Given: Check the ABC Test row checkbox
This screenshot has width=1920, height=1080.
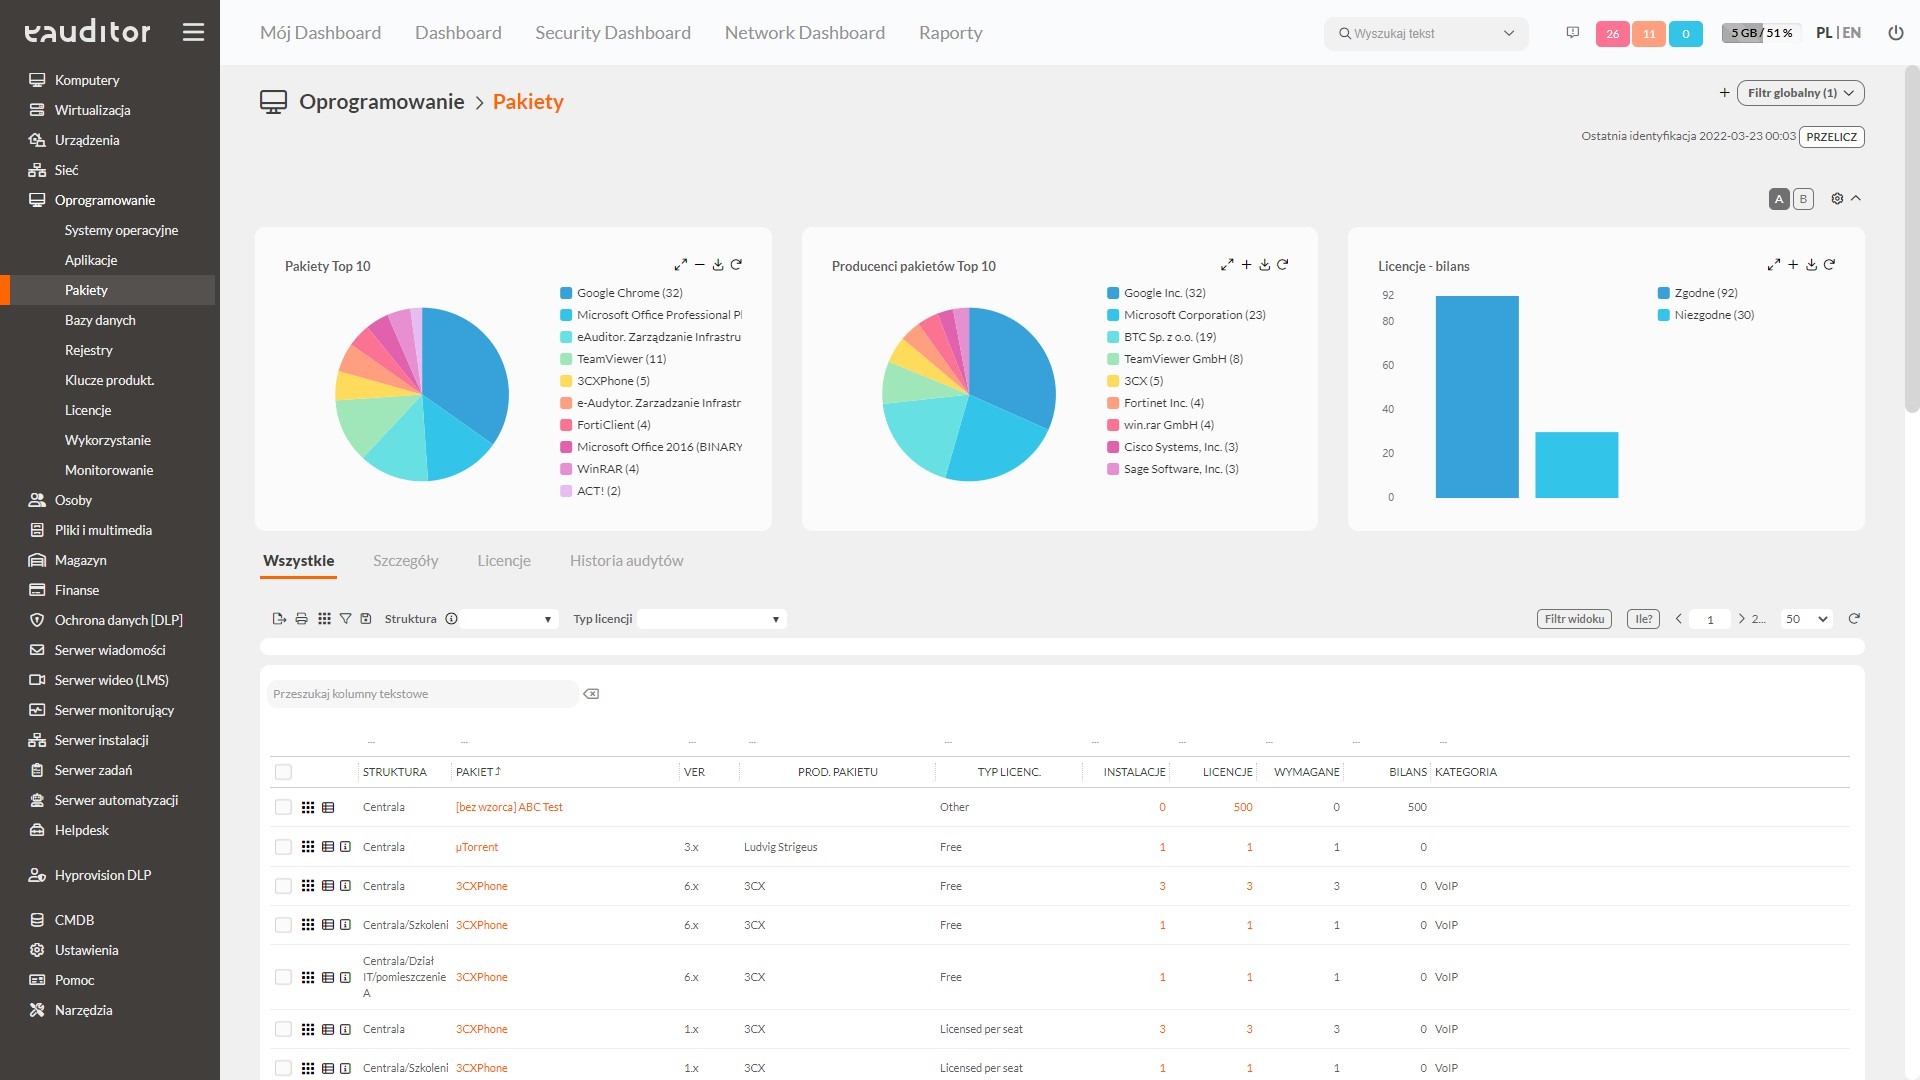Looking at the screenshot, I should pyautogui.click(x=283, y=807).
